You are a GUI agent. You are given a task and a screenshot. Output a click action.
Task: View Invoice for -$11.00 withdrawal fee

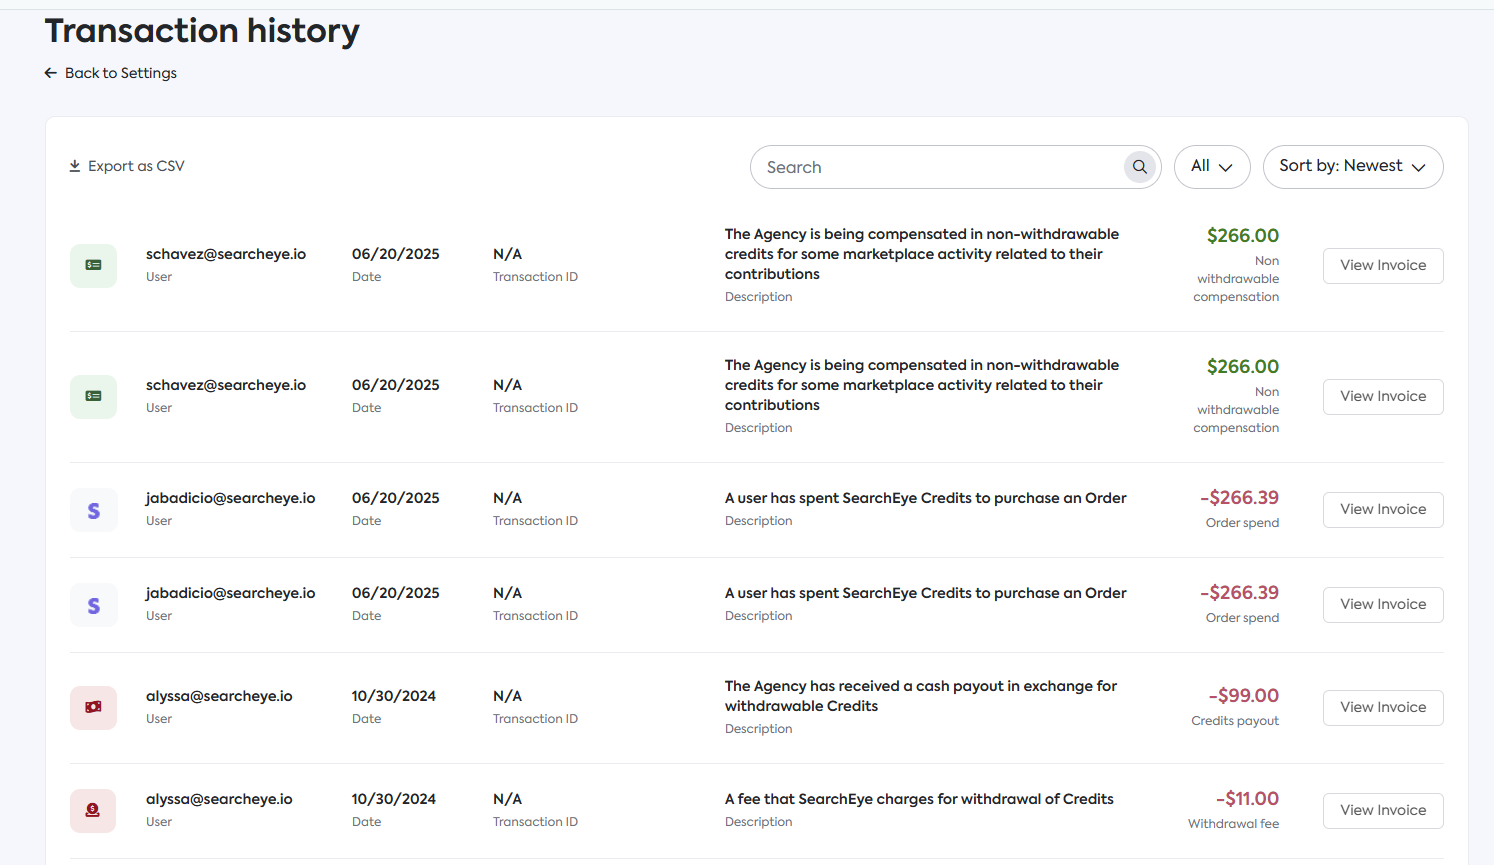point(1382,810)
